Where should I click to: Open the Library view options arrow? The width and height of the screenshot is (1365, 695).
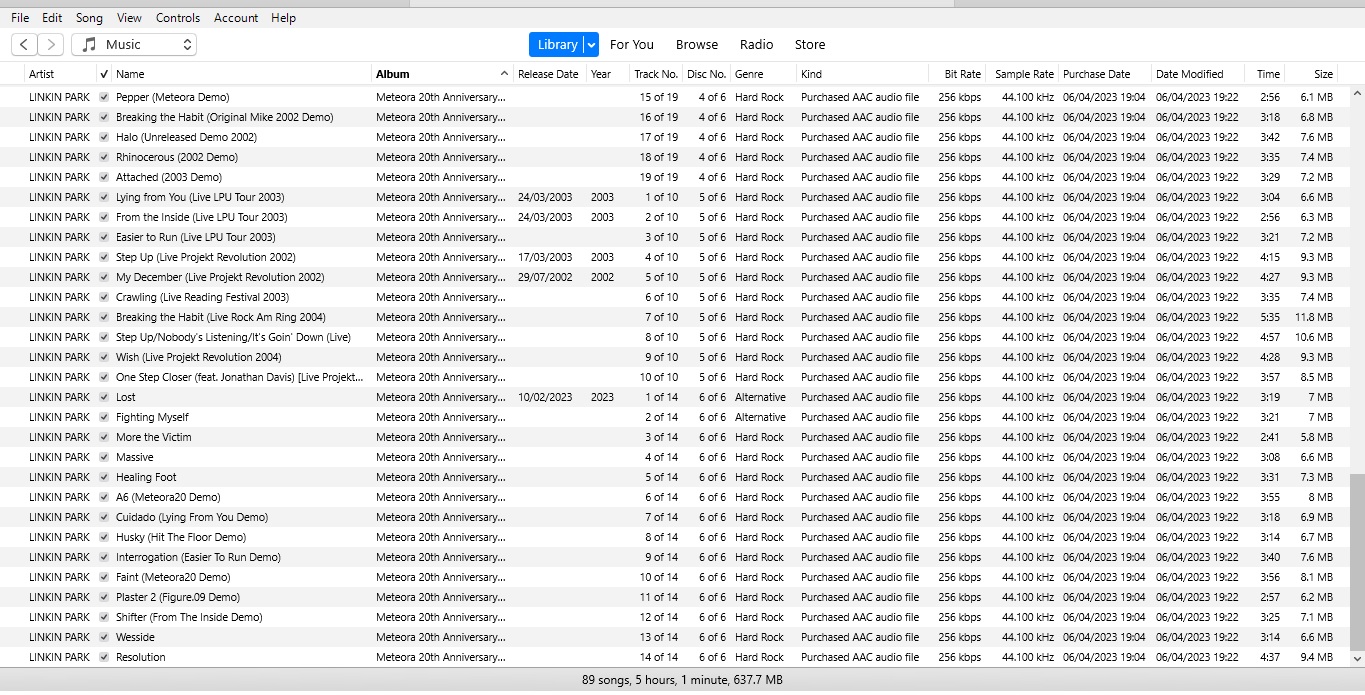[591, 44]
